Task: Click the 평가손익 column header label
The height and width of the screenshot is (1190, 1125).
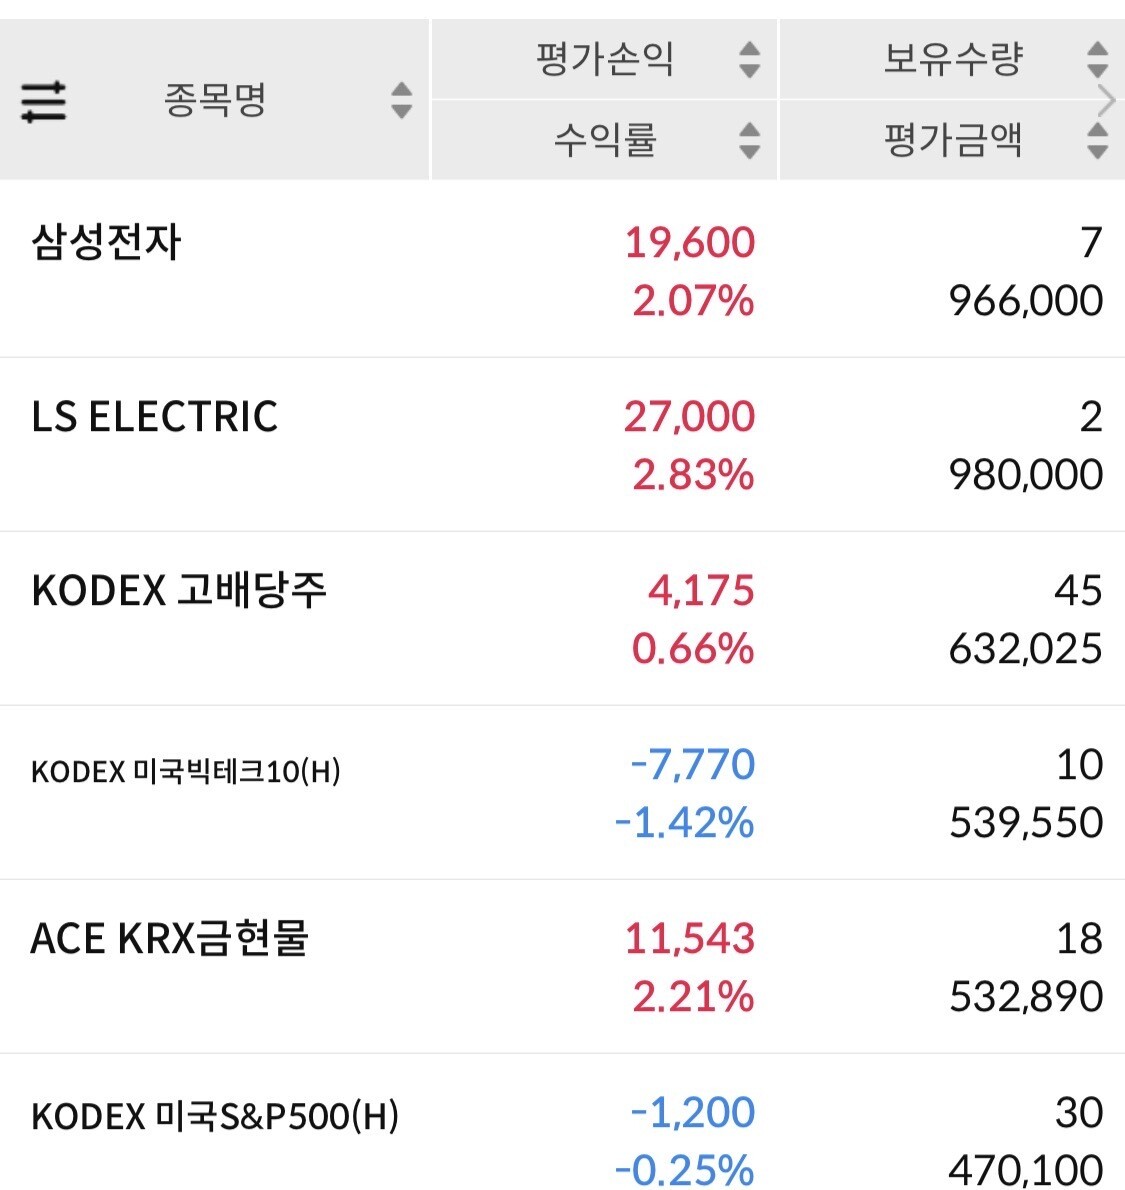Action: (605, 59)
